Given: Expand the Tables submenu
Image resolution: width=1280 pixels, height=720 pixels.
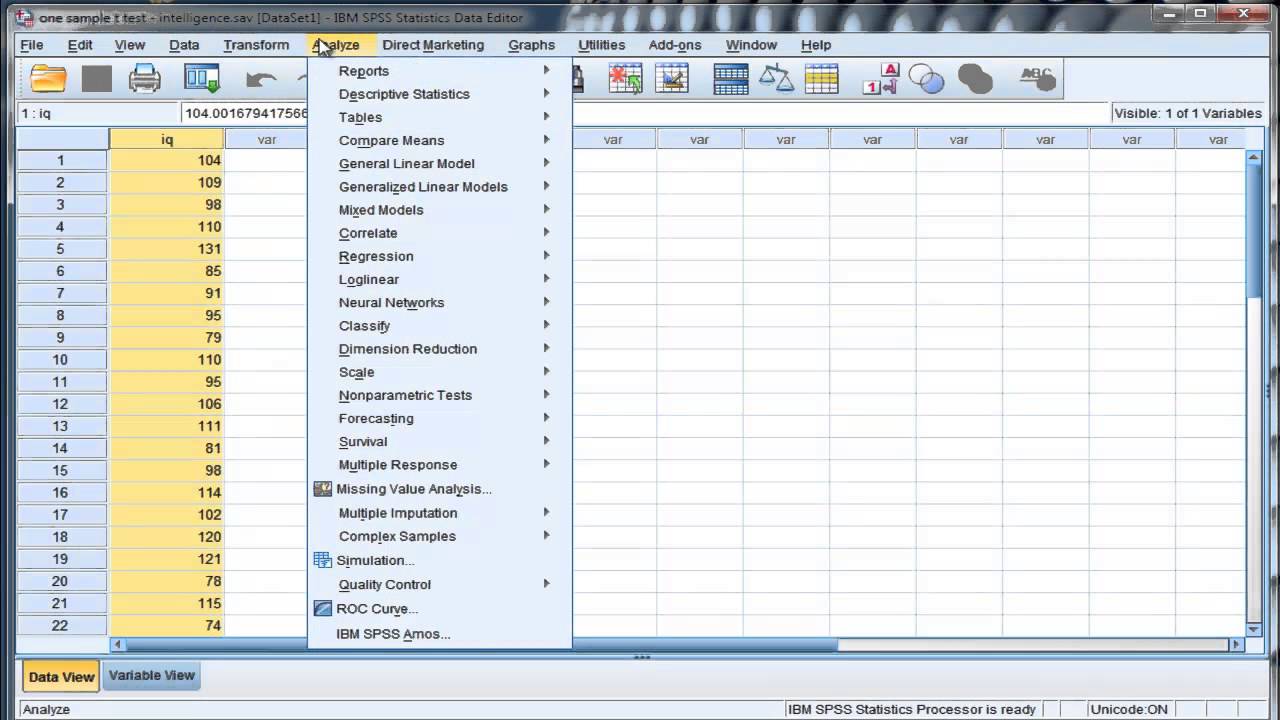Looking at the screenshot, I should point(440,117).
